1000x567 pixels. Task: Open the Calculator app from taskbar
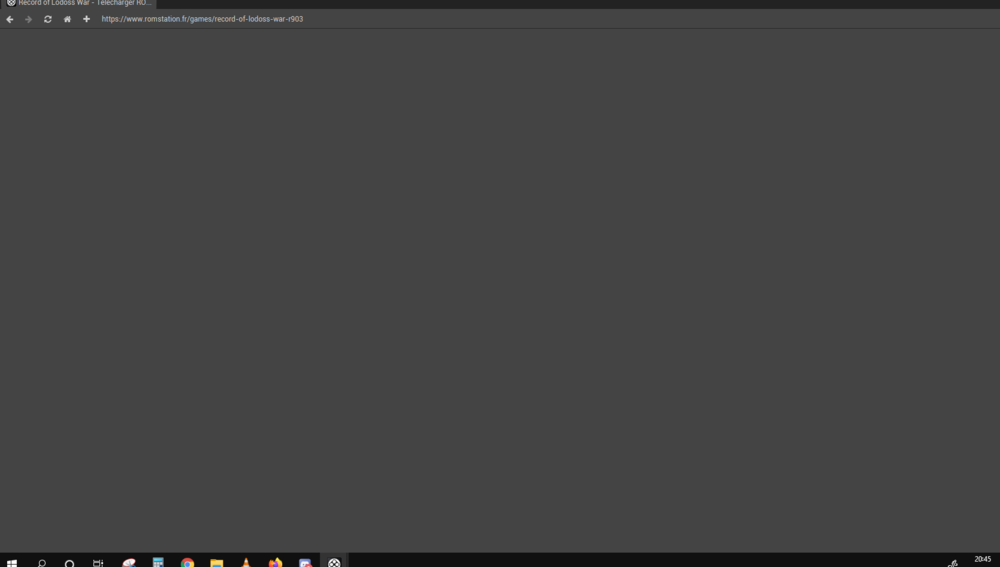click(158, 563)
